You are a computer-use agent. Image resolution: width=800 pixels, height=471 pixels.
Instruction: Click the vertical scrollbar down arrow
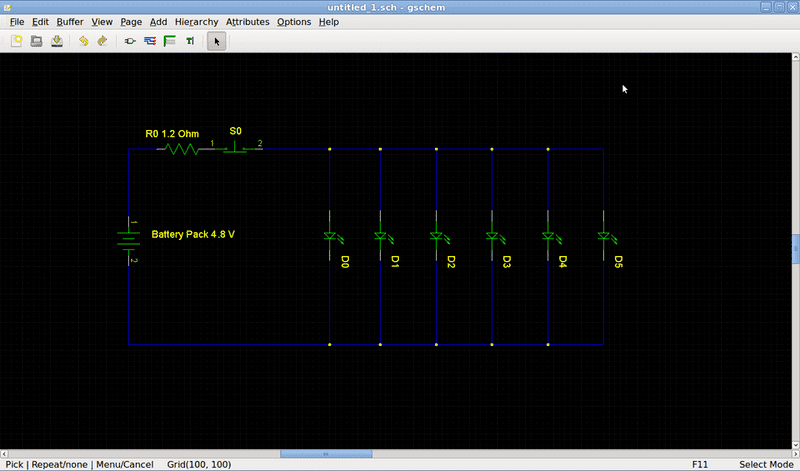(x=795, y=445)
